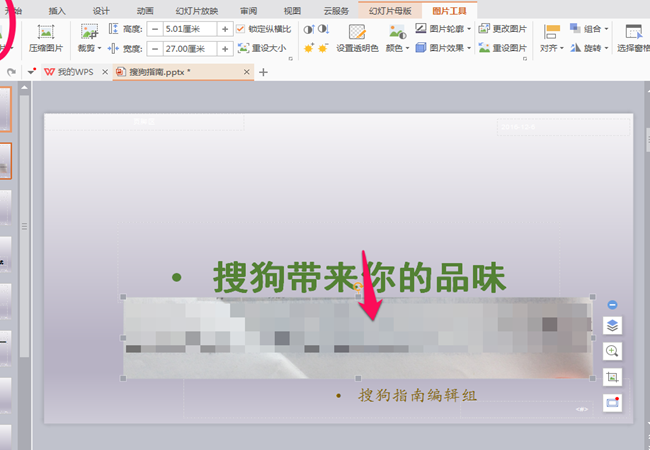The width and height of the screenshot is (650, 450).
Task: Click the 设置透明色 set transparent color icon
Action: click(357, 32)
